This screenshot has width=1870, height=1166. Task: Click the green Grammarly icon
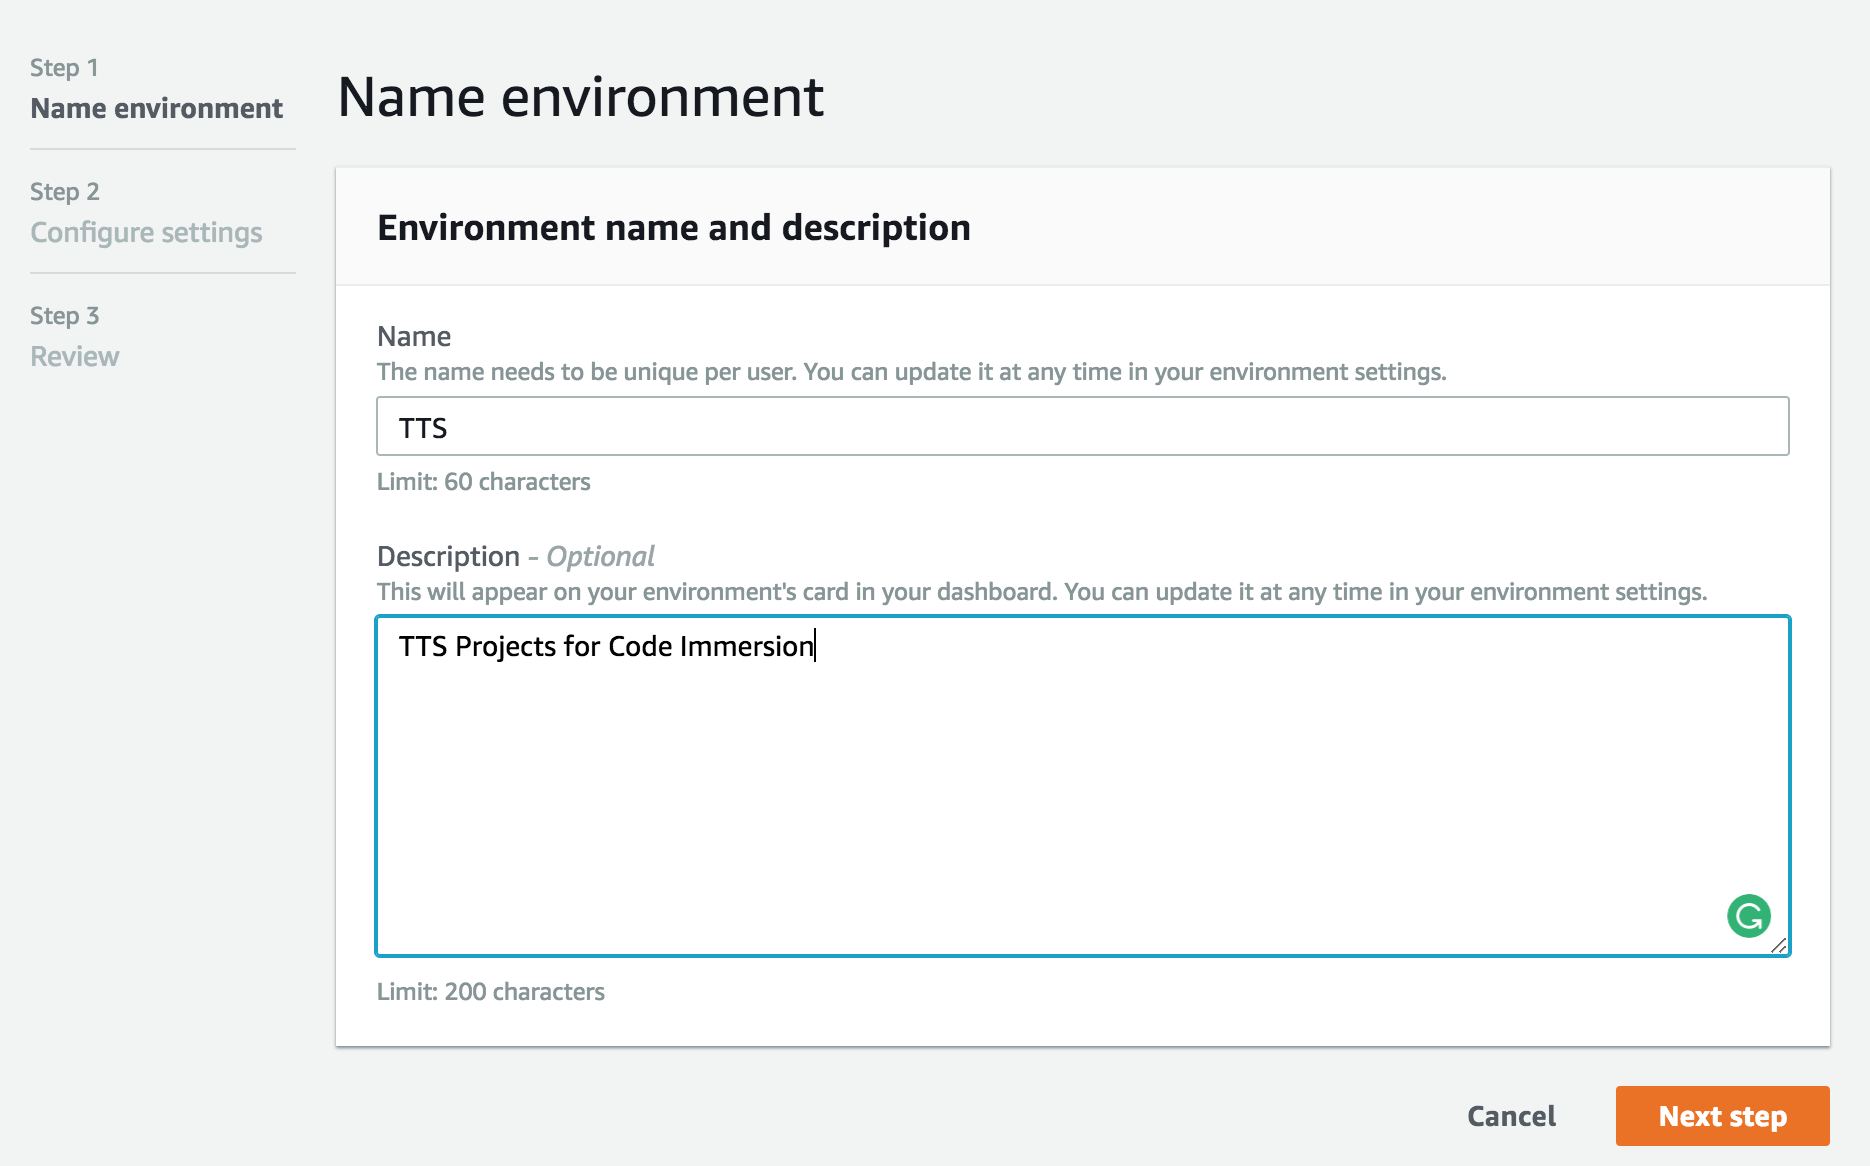pyautogui.click(x=1748, y=916)
